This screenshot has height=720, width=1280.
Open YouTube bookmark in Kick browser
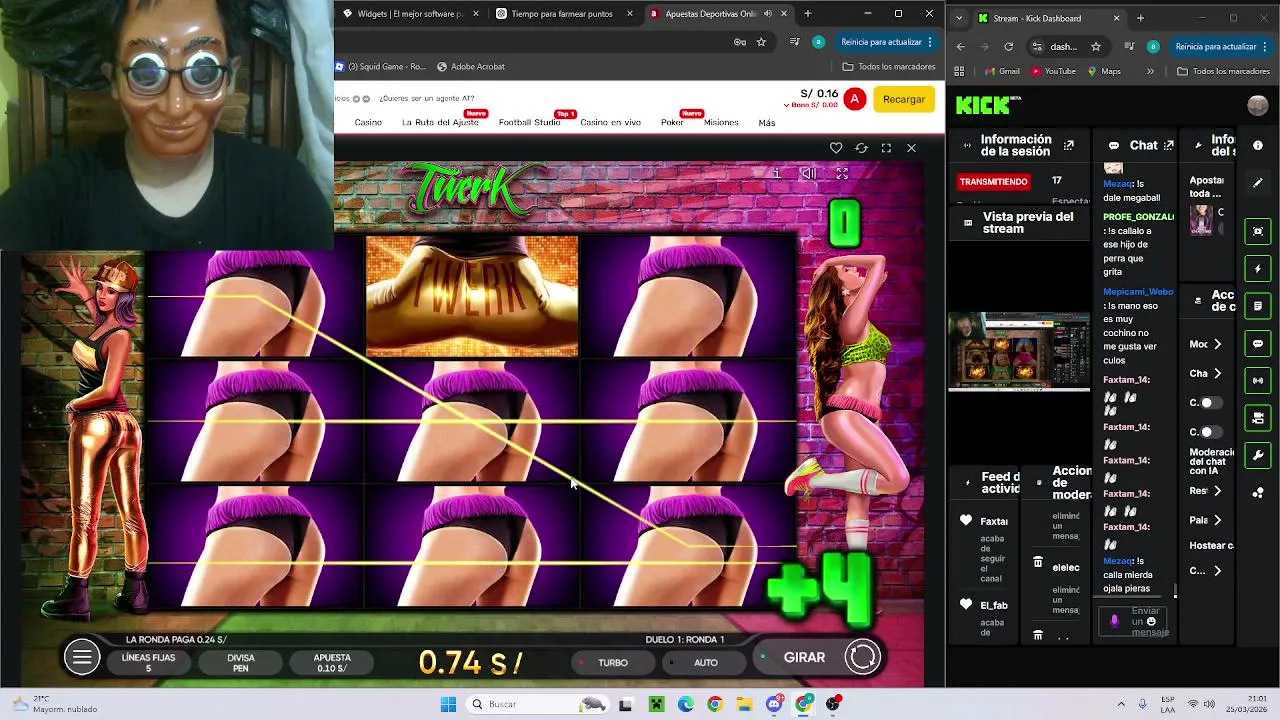tap(1054, 71)
